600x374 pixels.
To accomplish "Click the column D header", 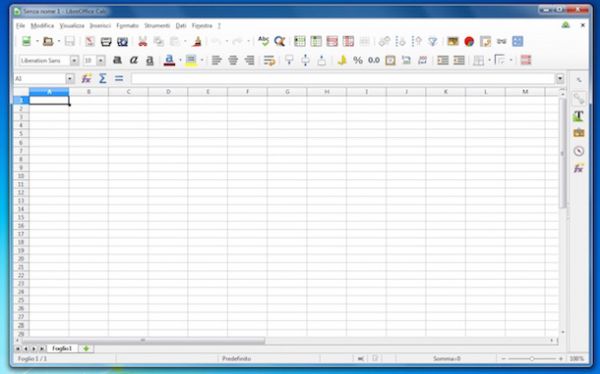I will [x=168, y=92].
